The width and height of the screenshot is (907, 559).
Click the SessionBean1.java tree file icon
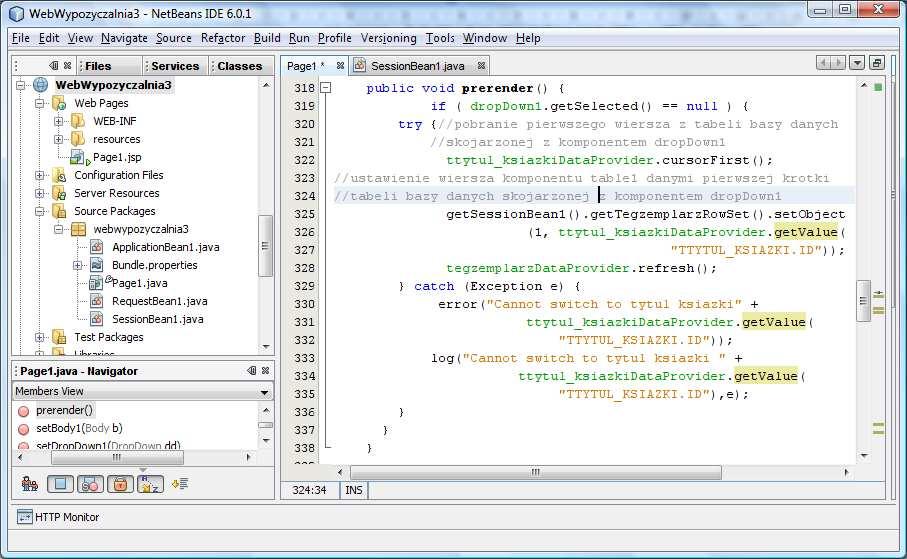tap(97, 319)
